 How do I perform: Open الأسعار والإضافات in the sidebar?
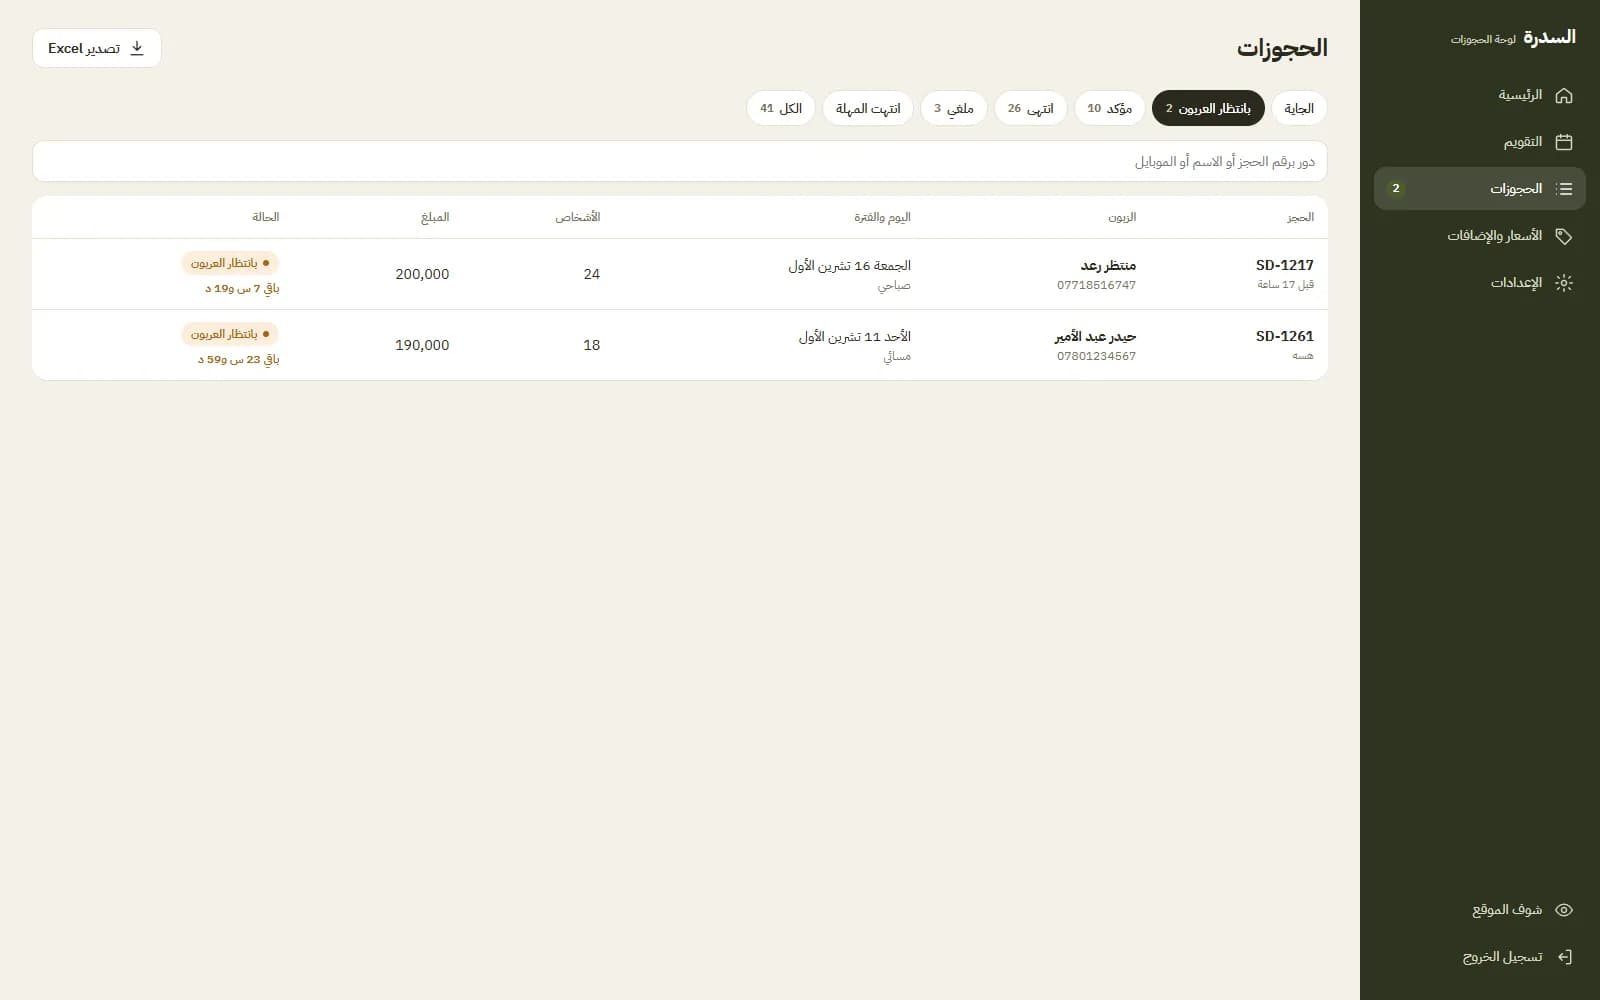point(1480,236)
